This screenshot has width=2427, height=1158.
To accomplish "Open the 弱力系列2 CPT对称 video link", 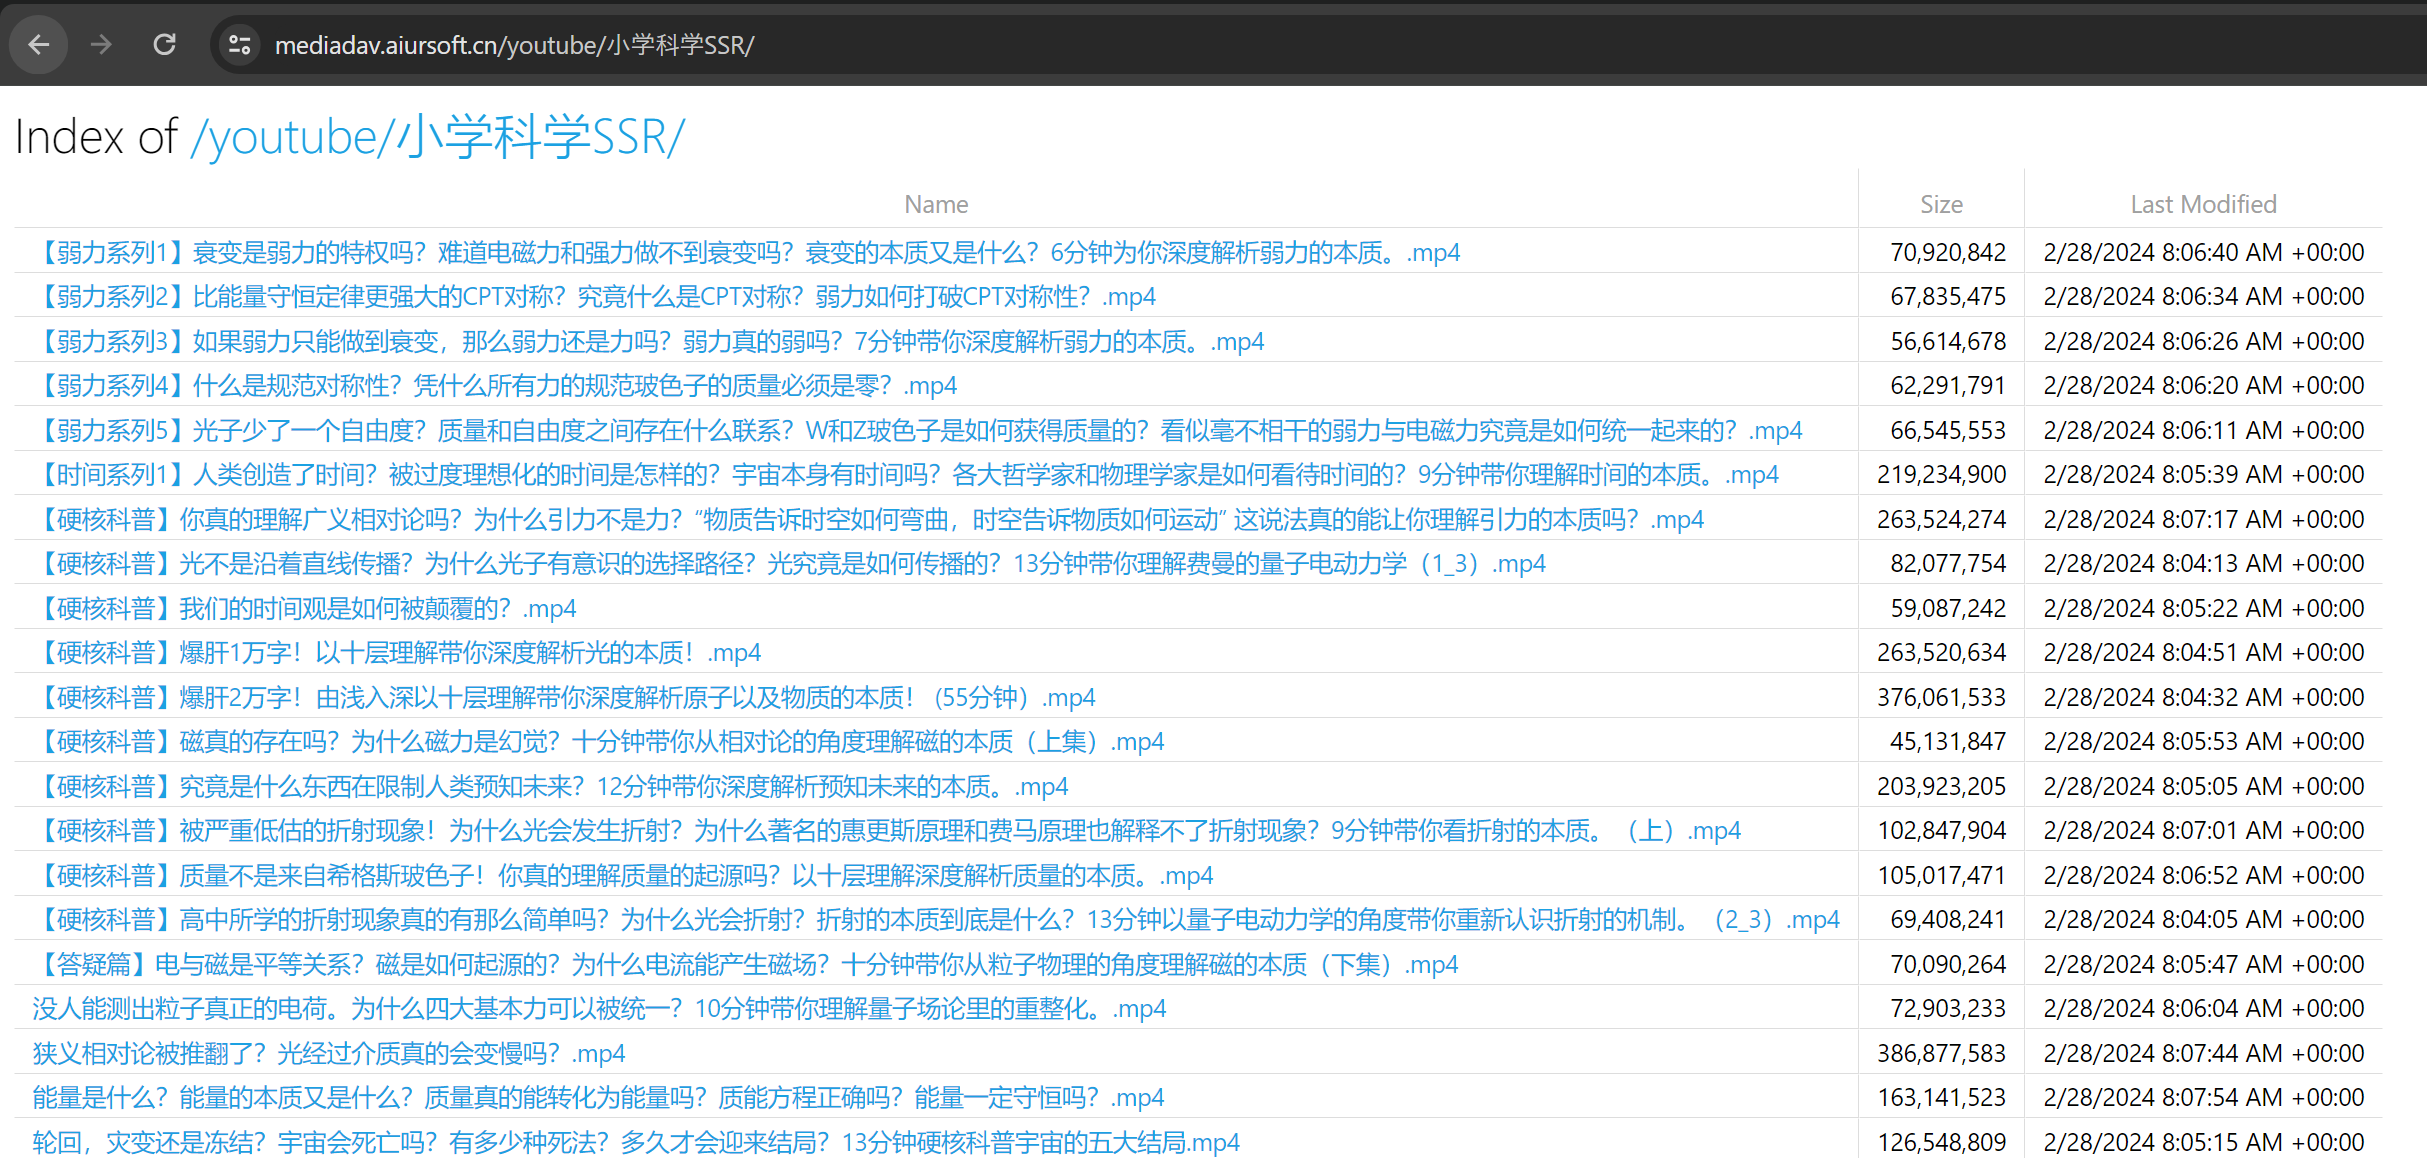I will coord(595,297).
